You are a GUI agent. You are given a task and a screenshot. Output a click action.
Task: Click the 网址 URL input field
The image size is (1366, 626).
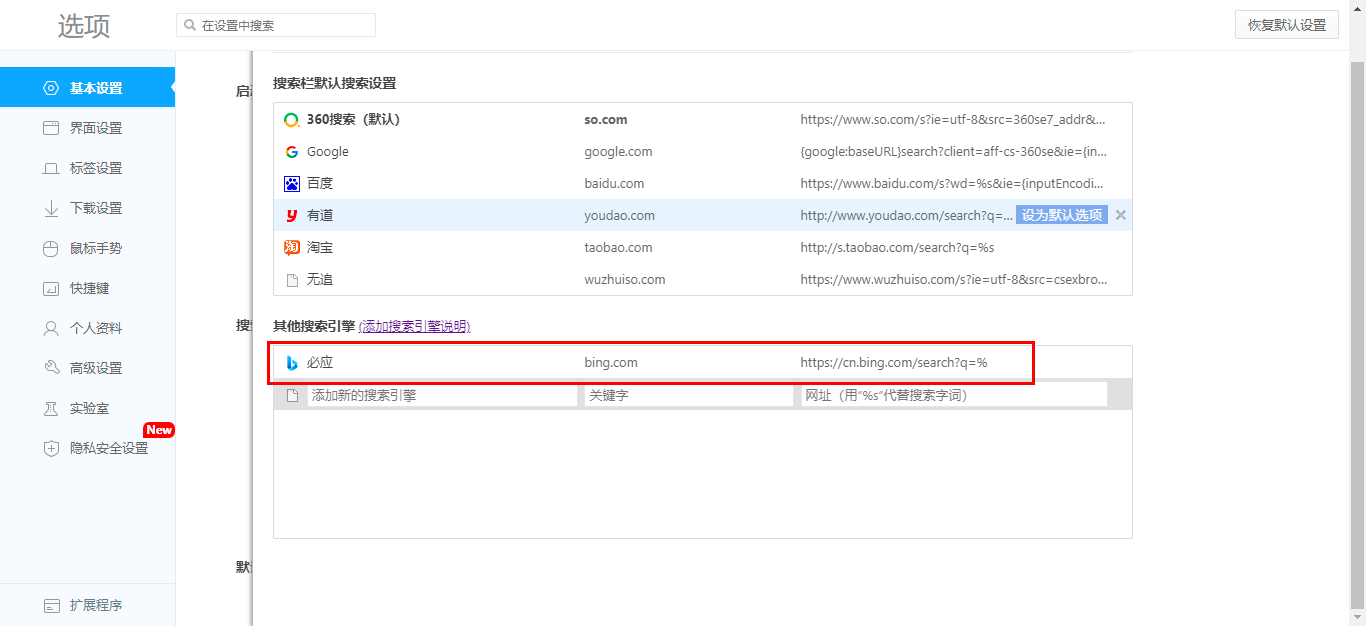click(954, 395)
